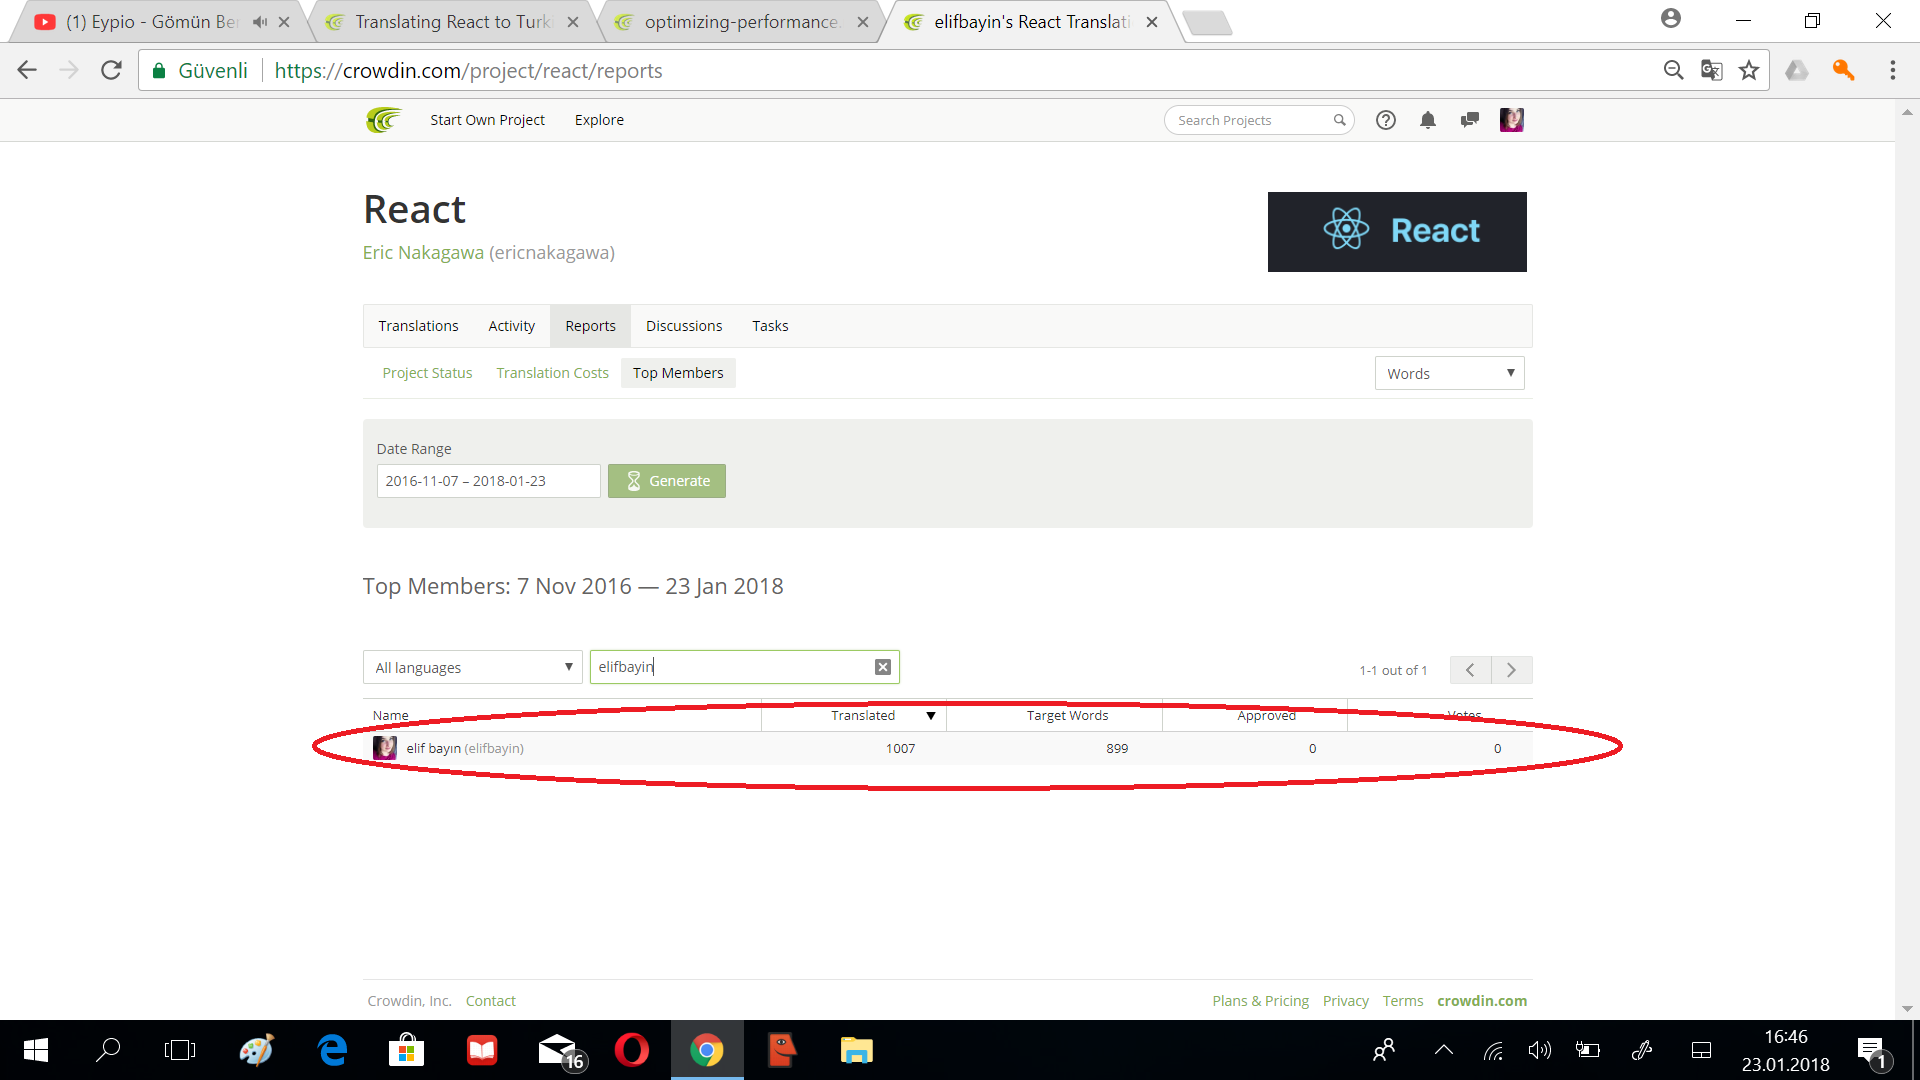
Task: Open the help question mark icon
Action: [1386, 120]
